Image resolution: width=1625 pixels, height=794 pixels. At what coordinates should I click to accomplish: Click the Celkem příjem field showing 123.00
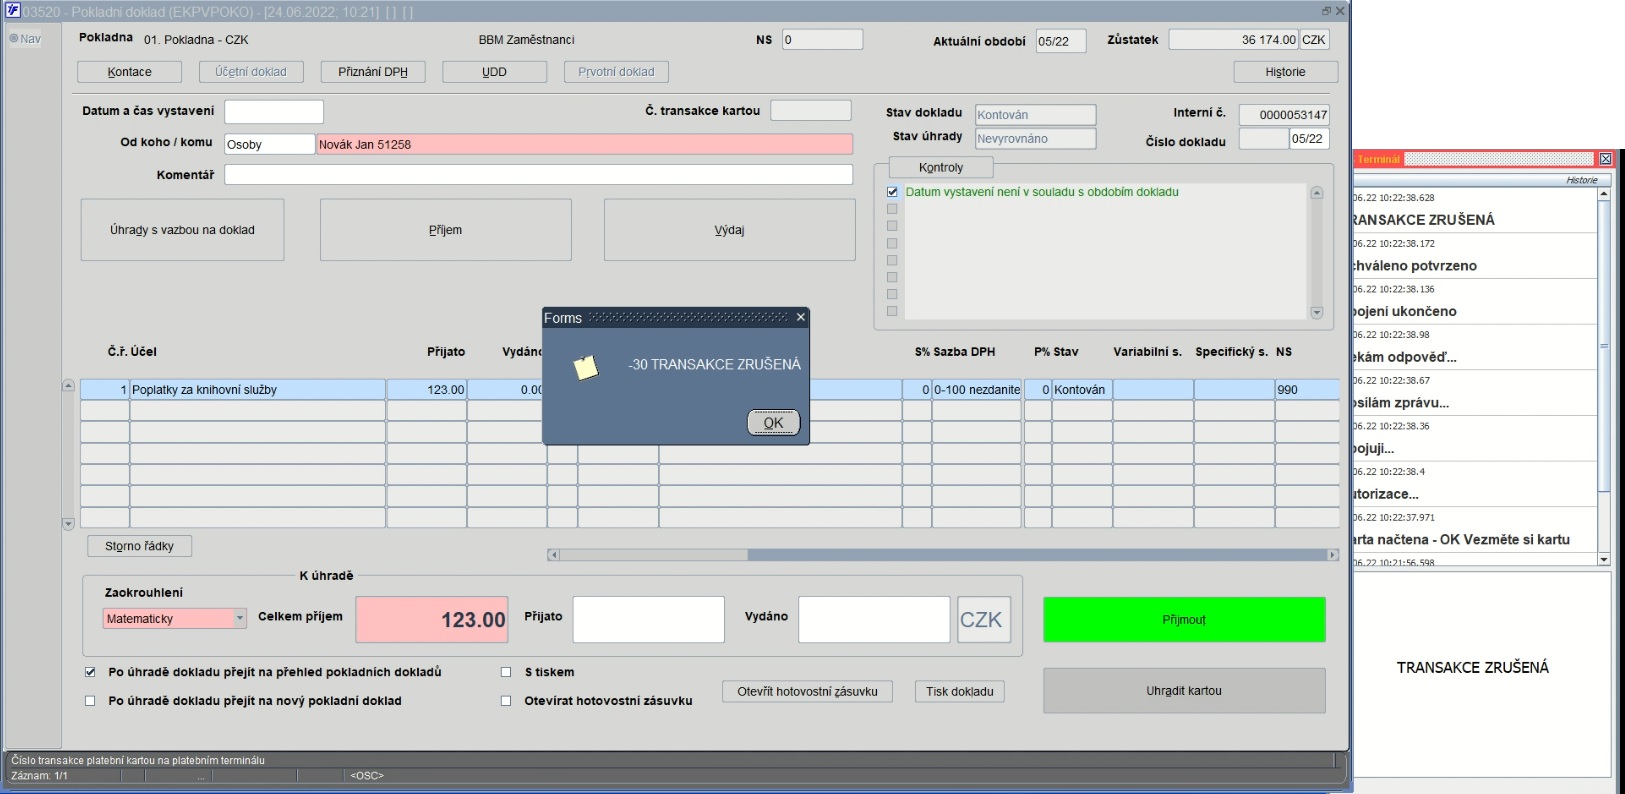pyautogui.click(x=432, y=620)
